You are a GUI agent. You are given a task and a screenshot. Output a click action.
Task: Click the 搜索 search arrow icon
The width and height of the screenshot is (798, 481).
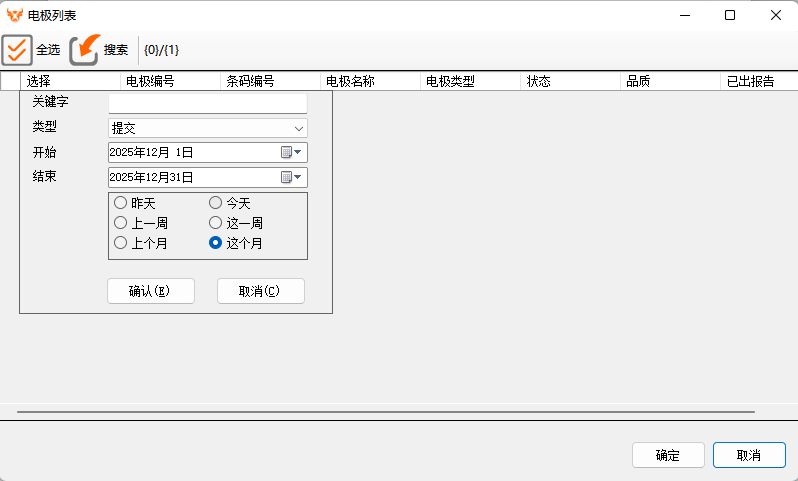click(x=84, y=50)
